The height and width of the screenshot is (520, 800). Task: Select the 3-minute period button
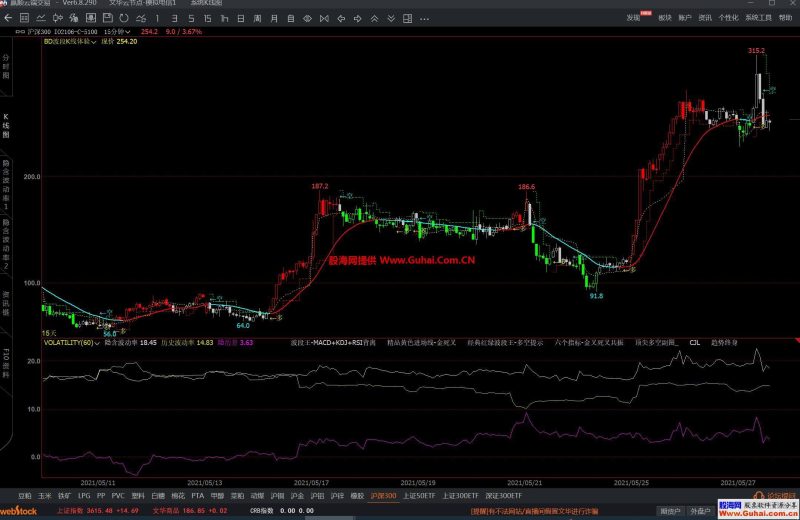pyautogui.click(x=174, y=19)
